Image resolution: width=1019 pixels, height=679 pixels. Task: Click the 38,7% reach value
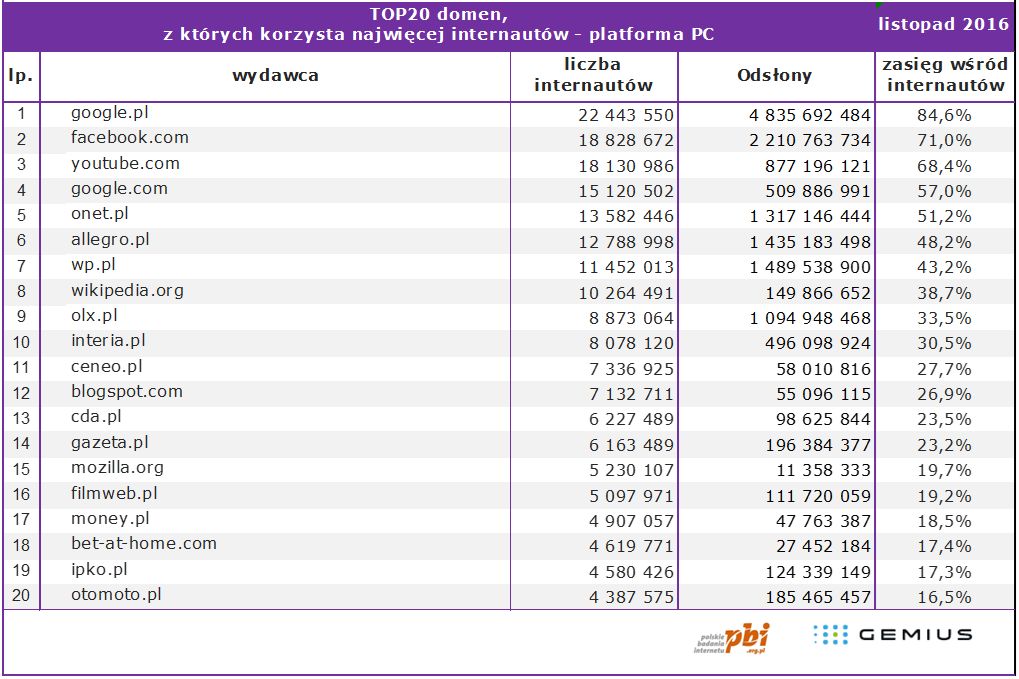944,294
